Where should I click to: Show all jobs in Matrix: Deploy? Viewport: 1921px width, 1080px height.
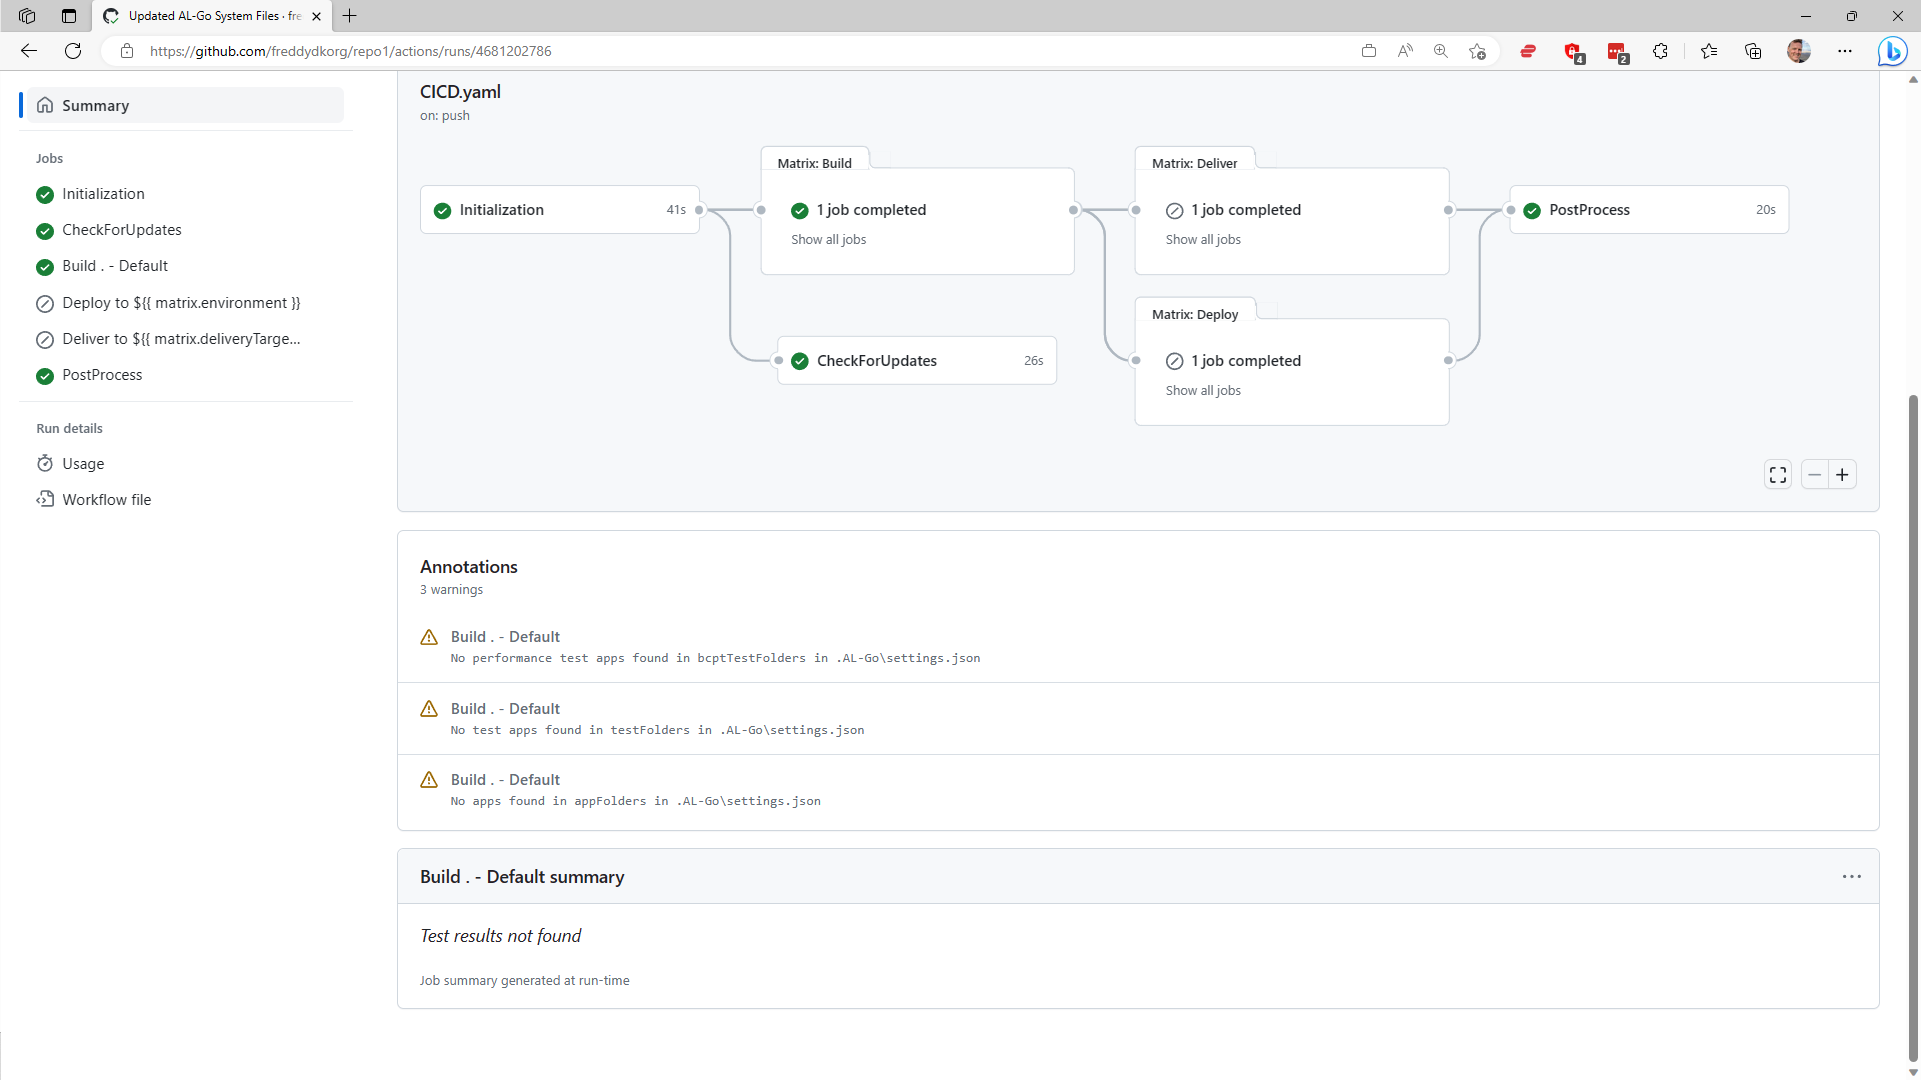pos(1202,390)
